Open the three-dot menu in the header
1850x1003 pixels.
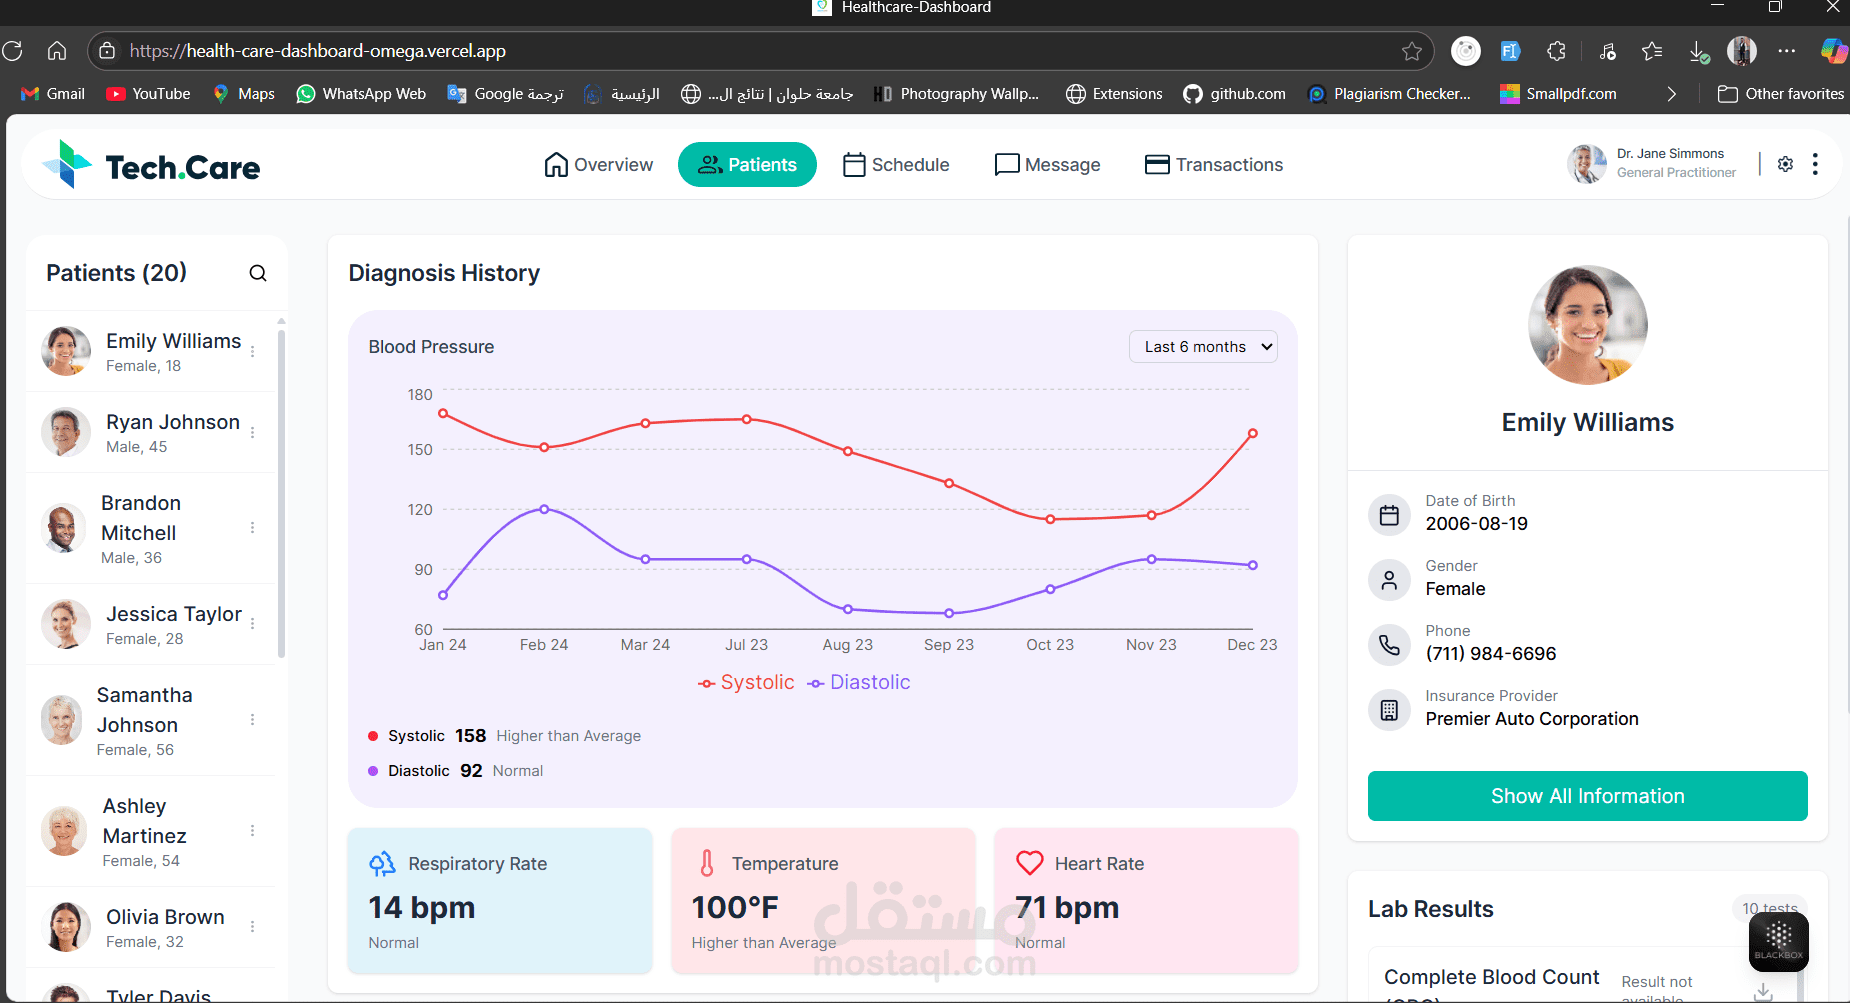[x=1816, y=164]
